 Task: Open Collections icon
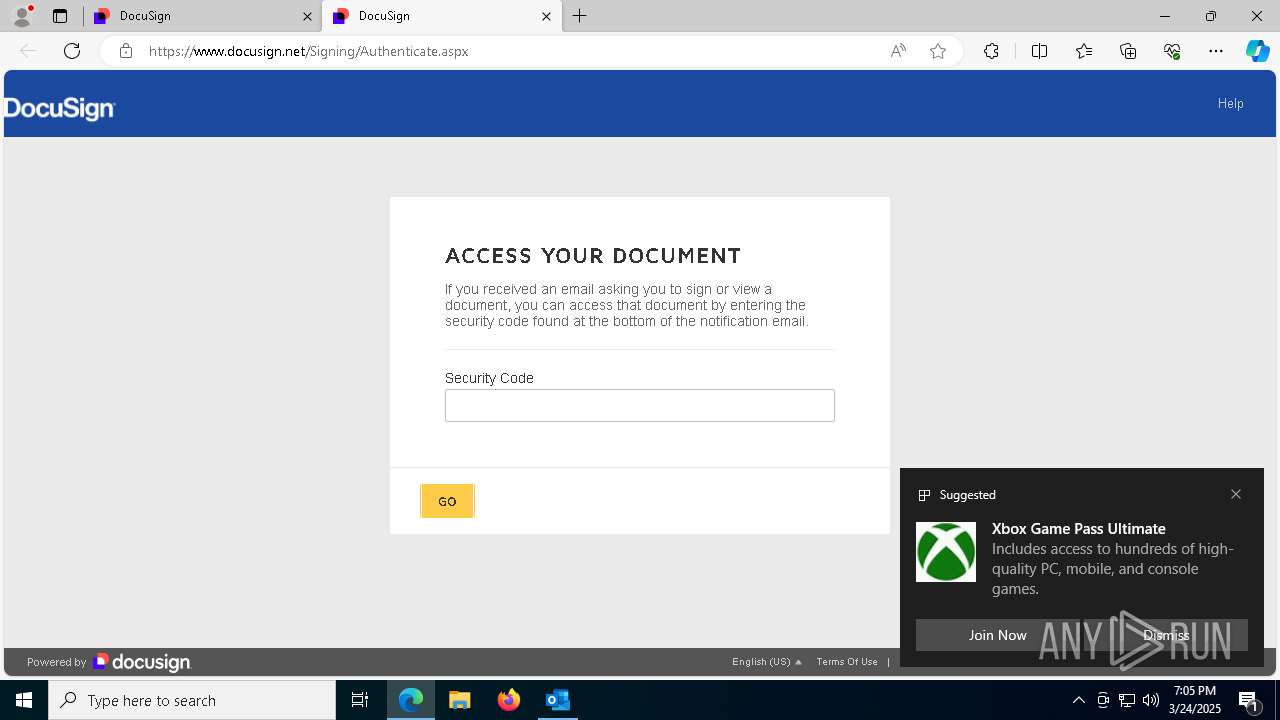(x=1128, y=51)
